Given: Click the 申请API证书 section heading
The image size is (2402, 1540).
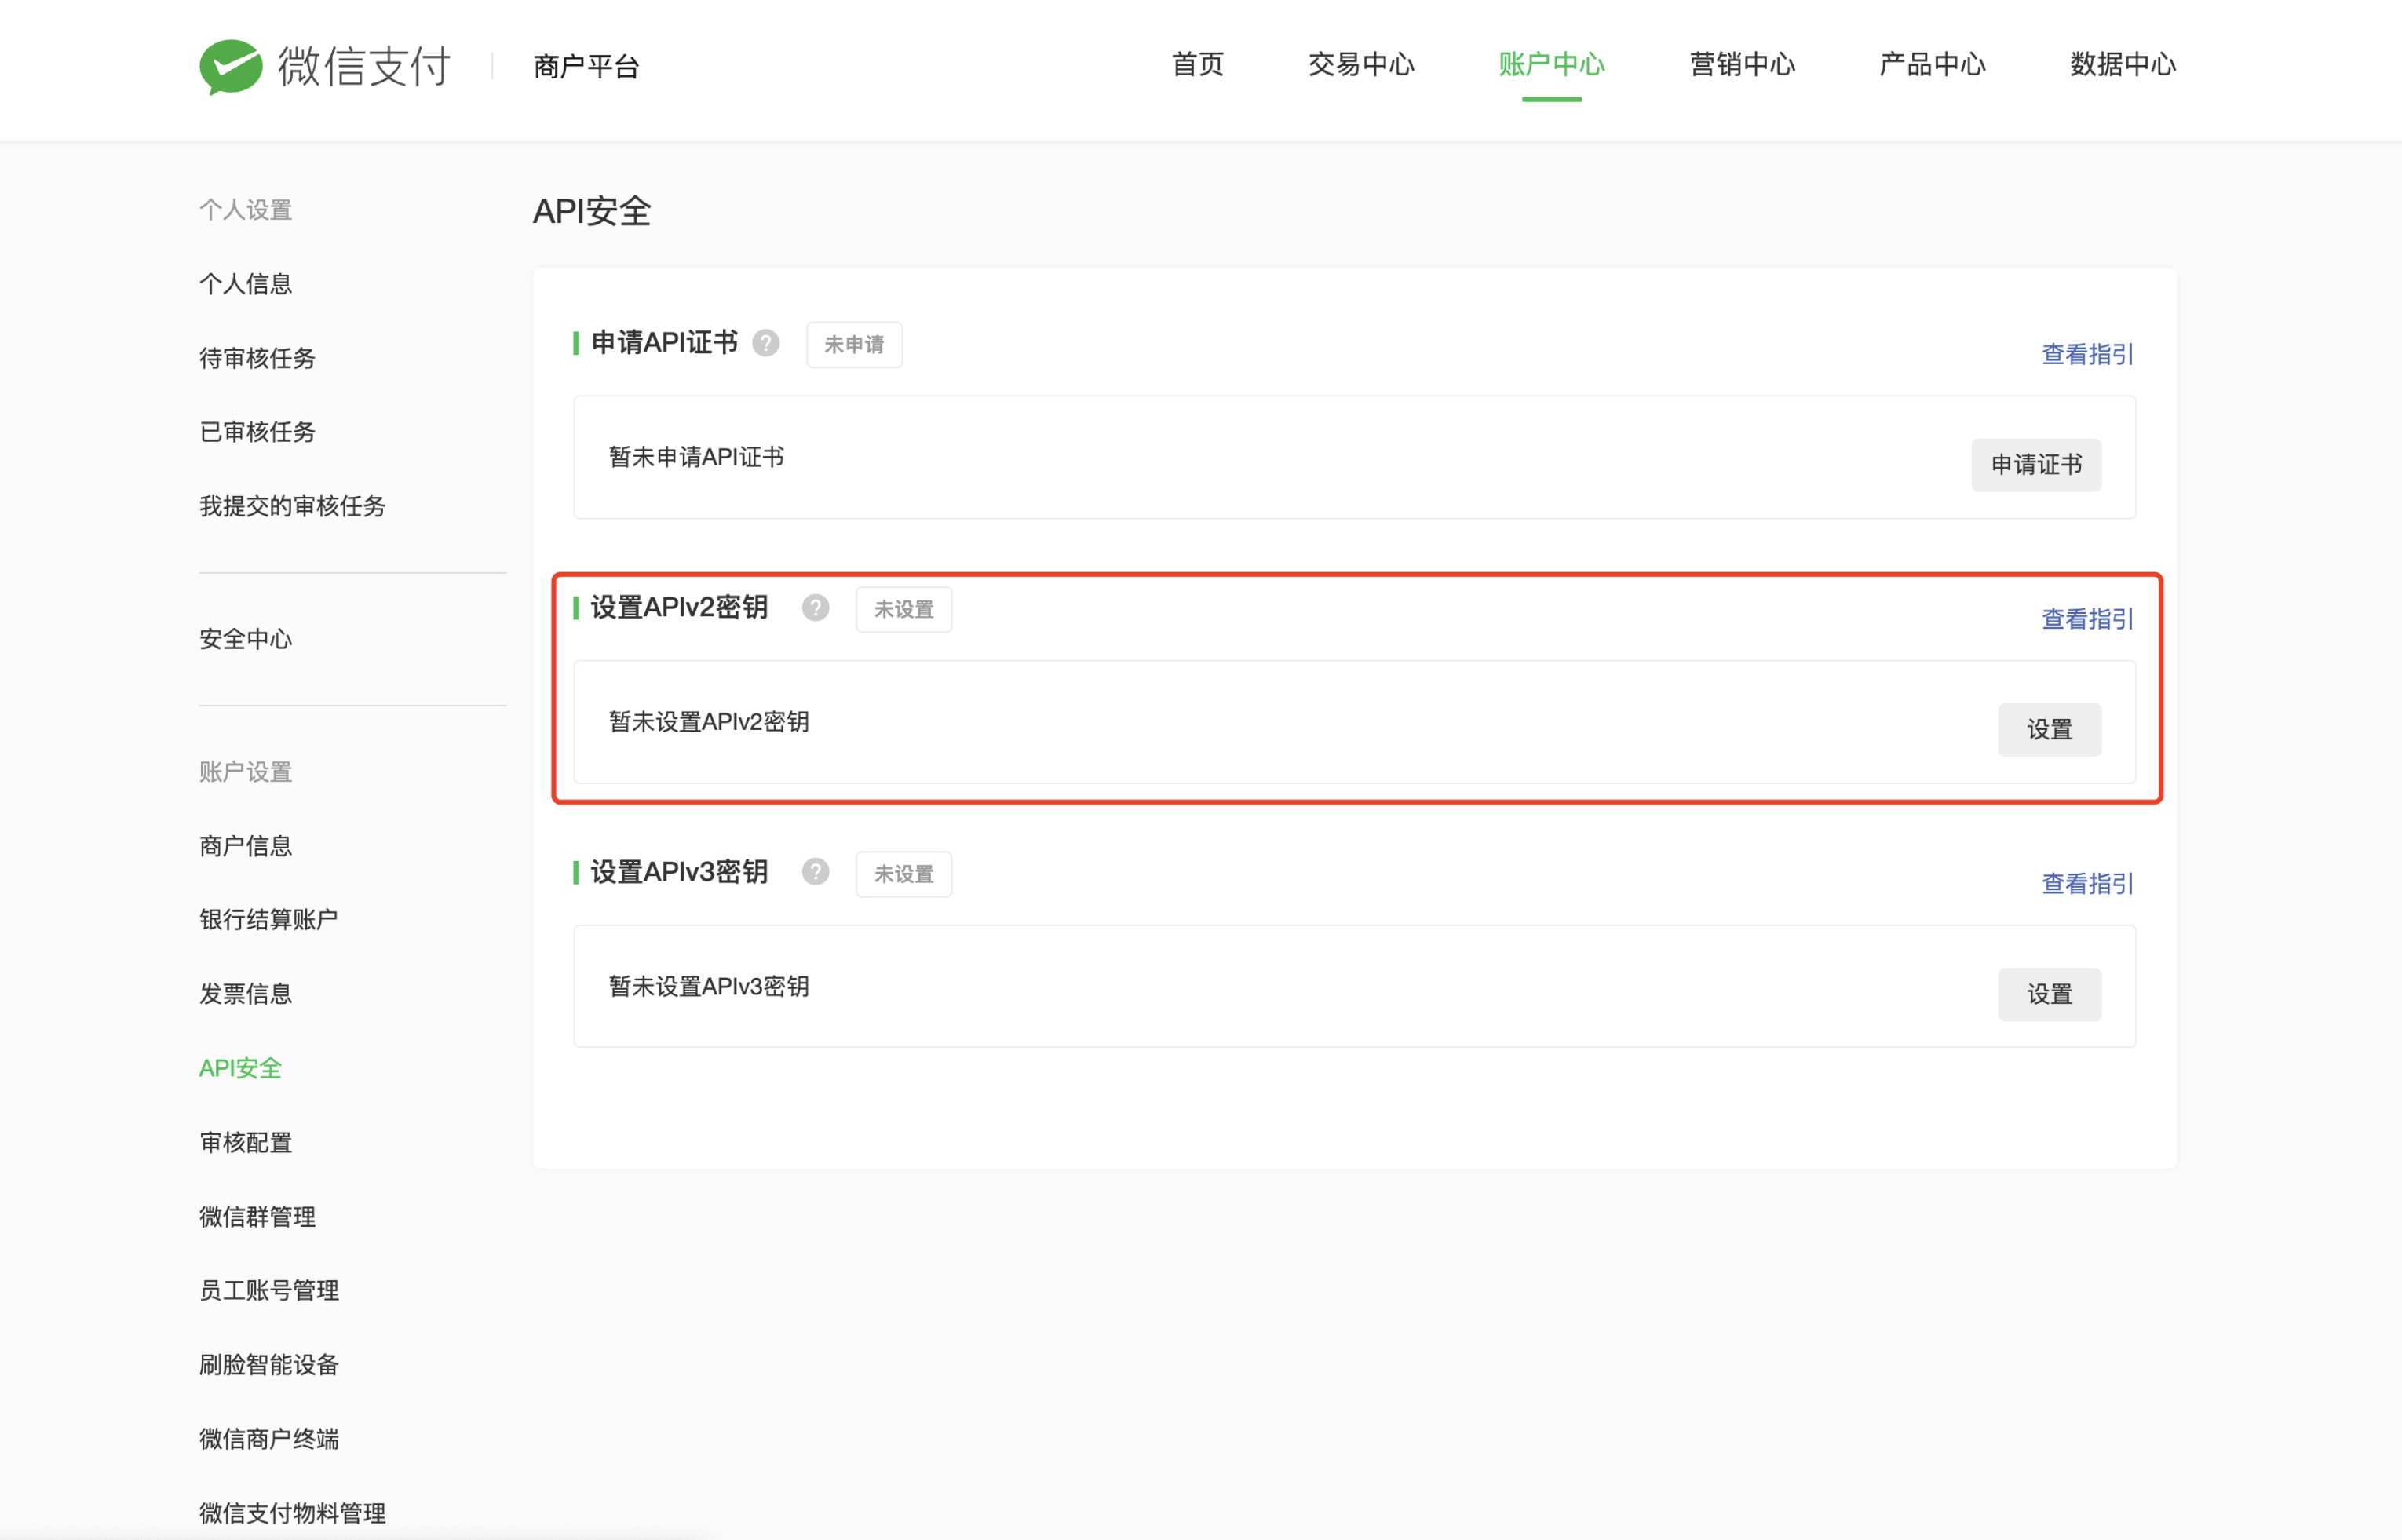Looking at the screenshot, I should point(664,343).
